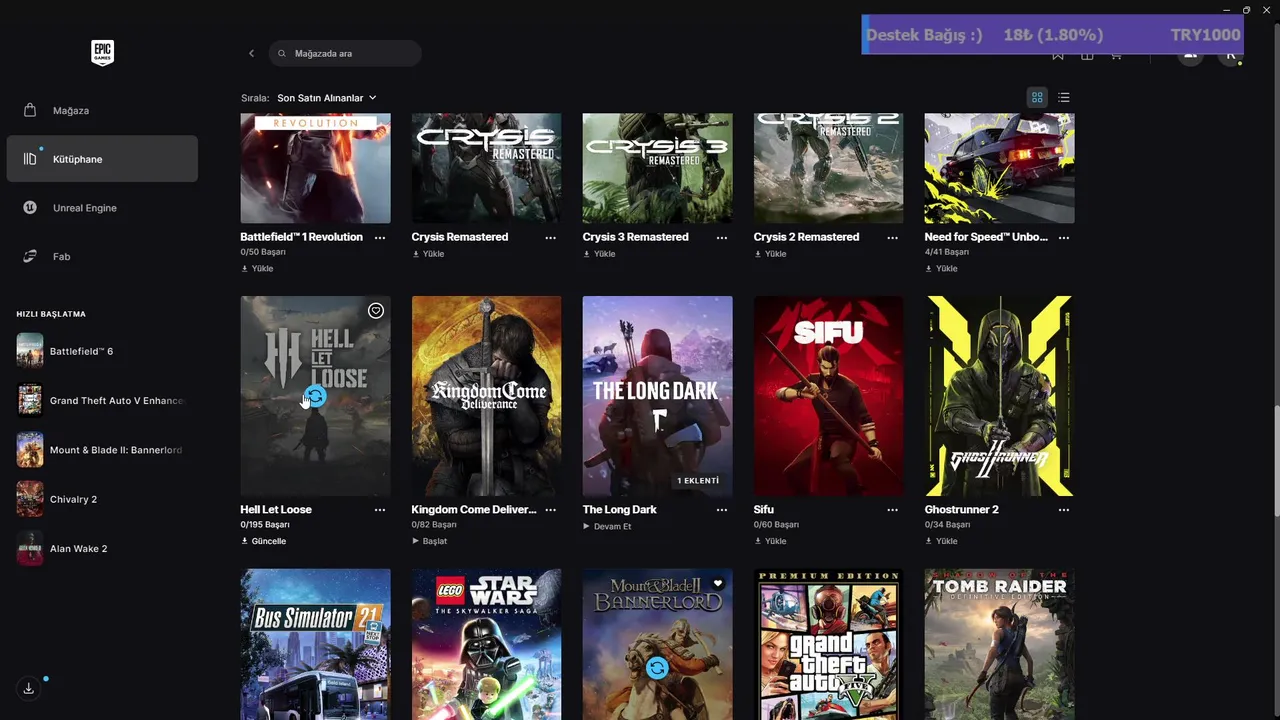The width and height of the screenshot is (1280, 720).
Task: Open the downloads icon in the sidebar
Action: (x=29, y=688)
